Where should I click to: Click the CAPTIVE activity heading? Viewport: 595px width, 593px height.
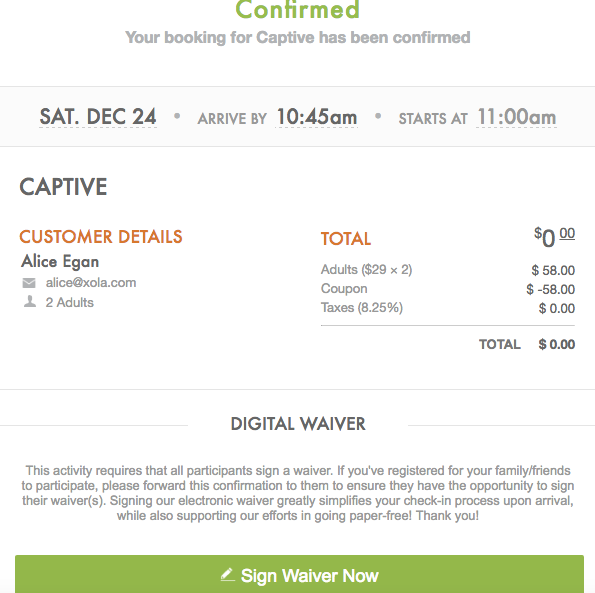pos(63,187)
